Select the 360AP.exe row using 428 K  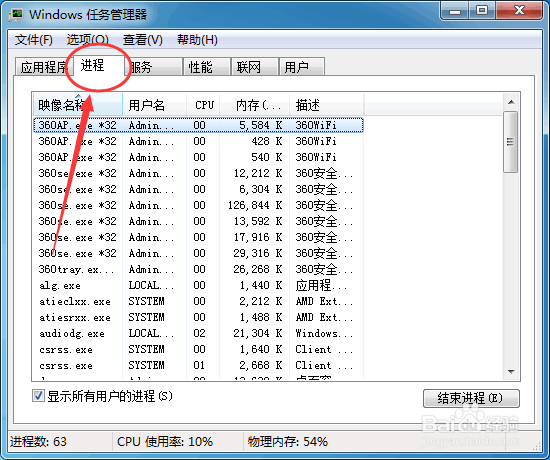click(198, 141)
